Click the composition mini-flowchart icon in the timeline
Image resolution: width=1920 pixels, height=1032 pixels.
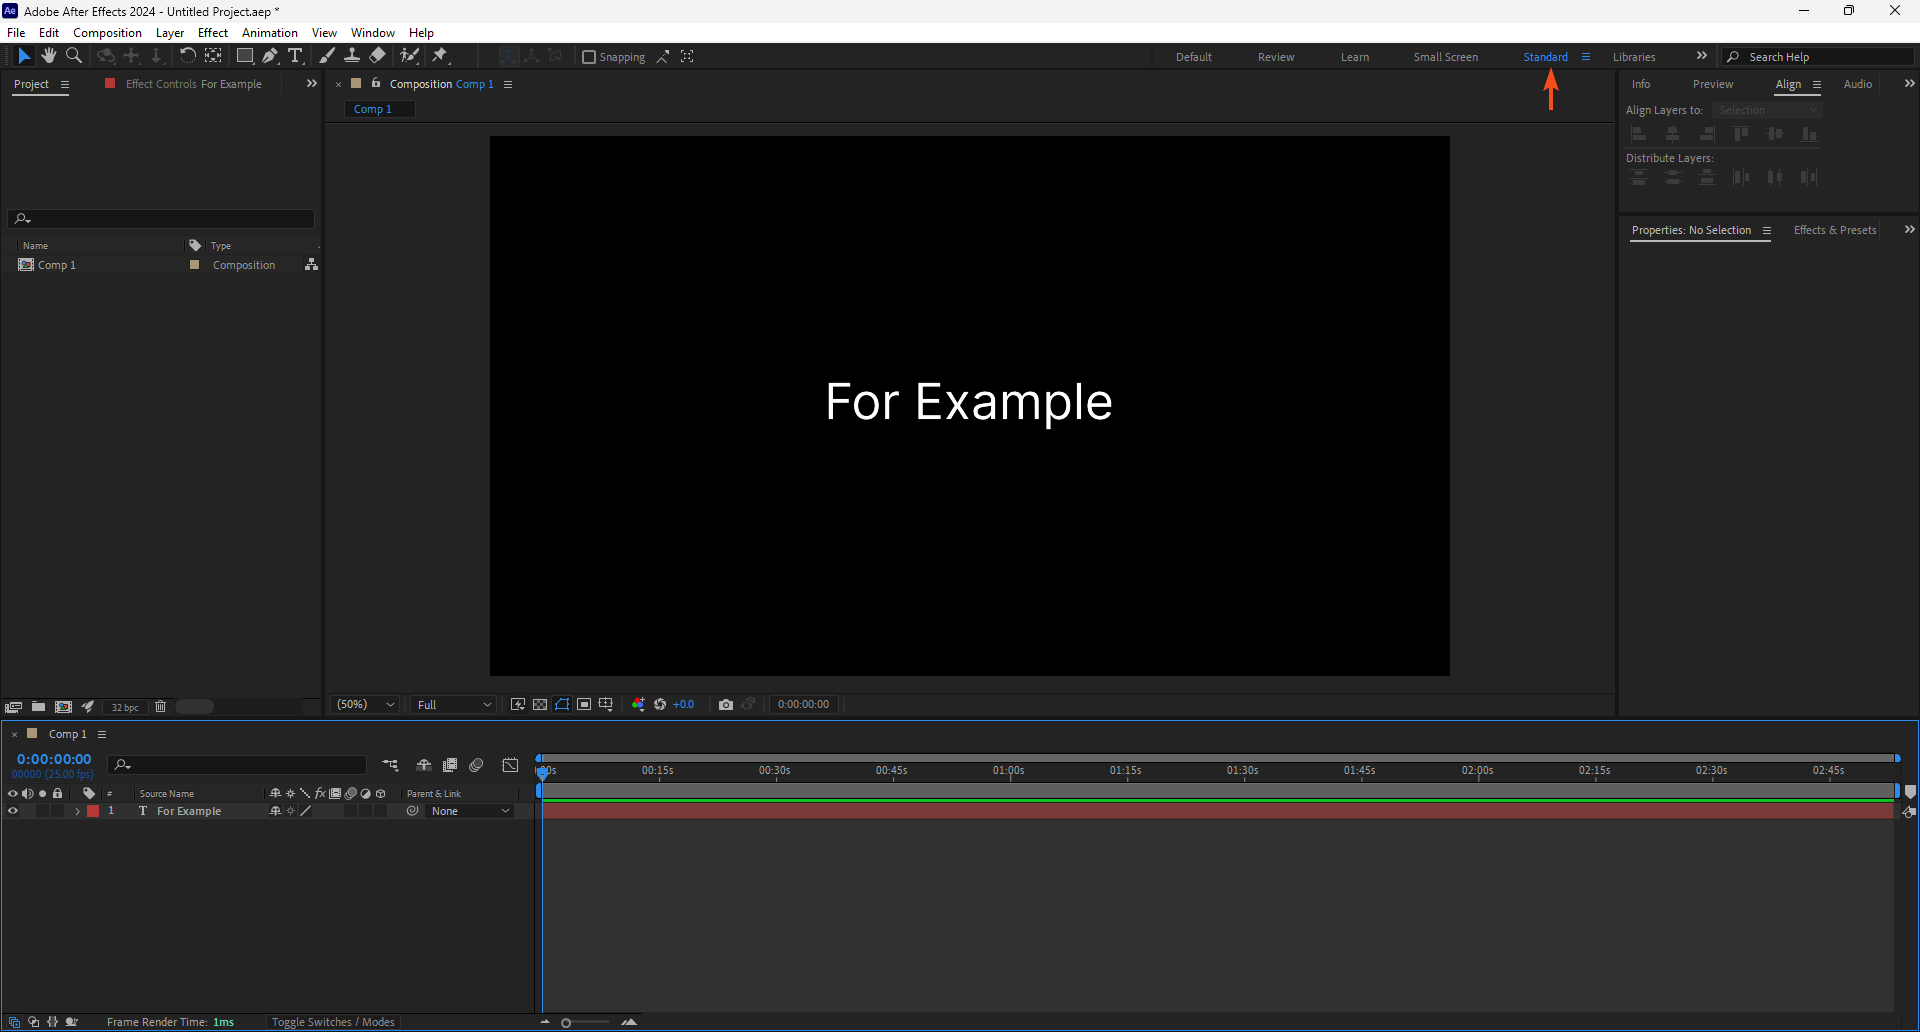pyautogui.click(x=390, y=765)
